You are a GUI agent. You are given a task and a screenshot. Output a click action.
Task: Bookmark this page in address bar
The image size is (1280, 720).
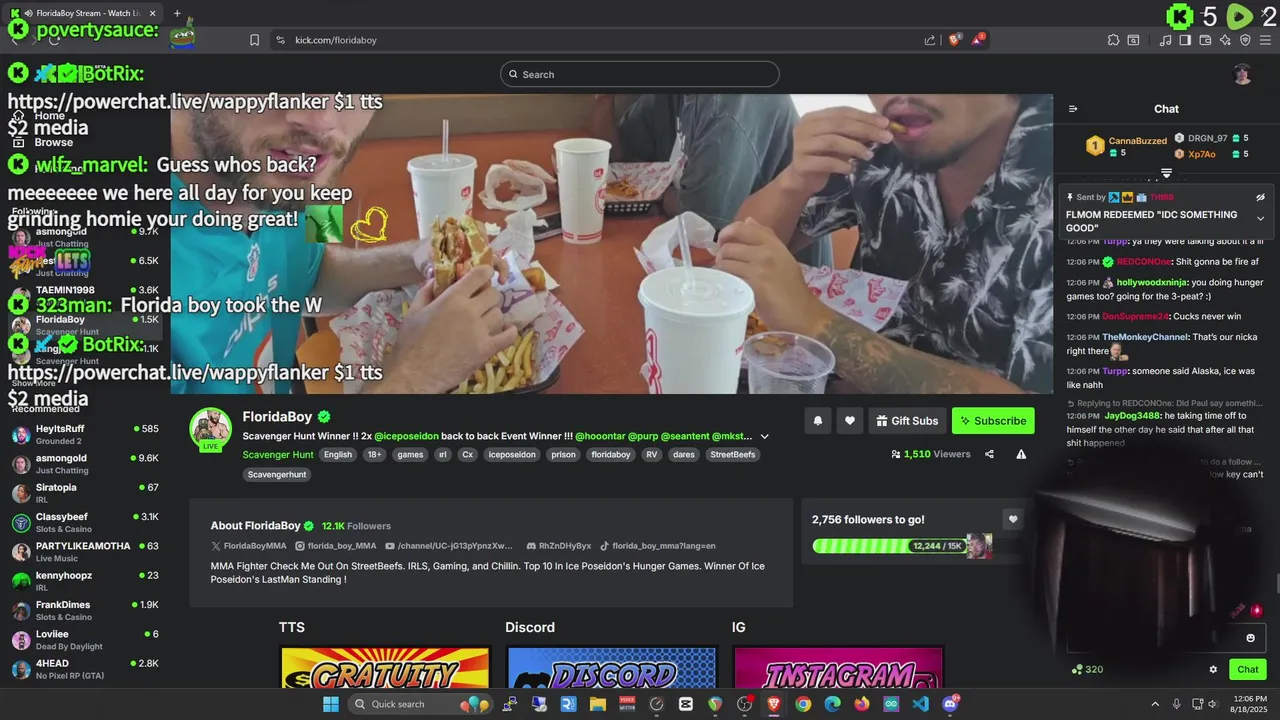[x=254, y=40]
